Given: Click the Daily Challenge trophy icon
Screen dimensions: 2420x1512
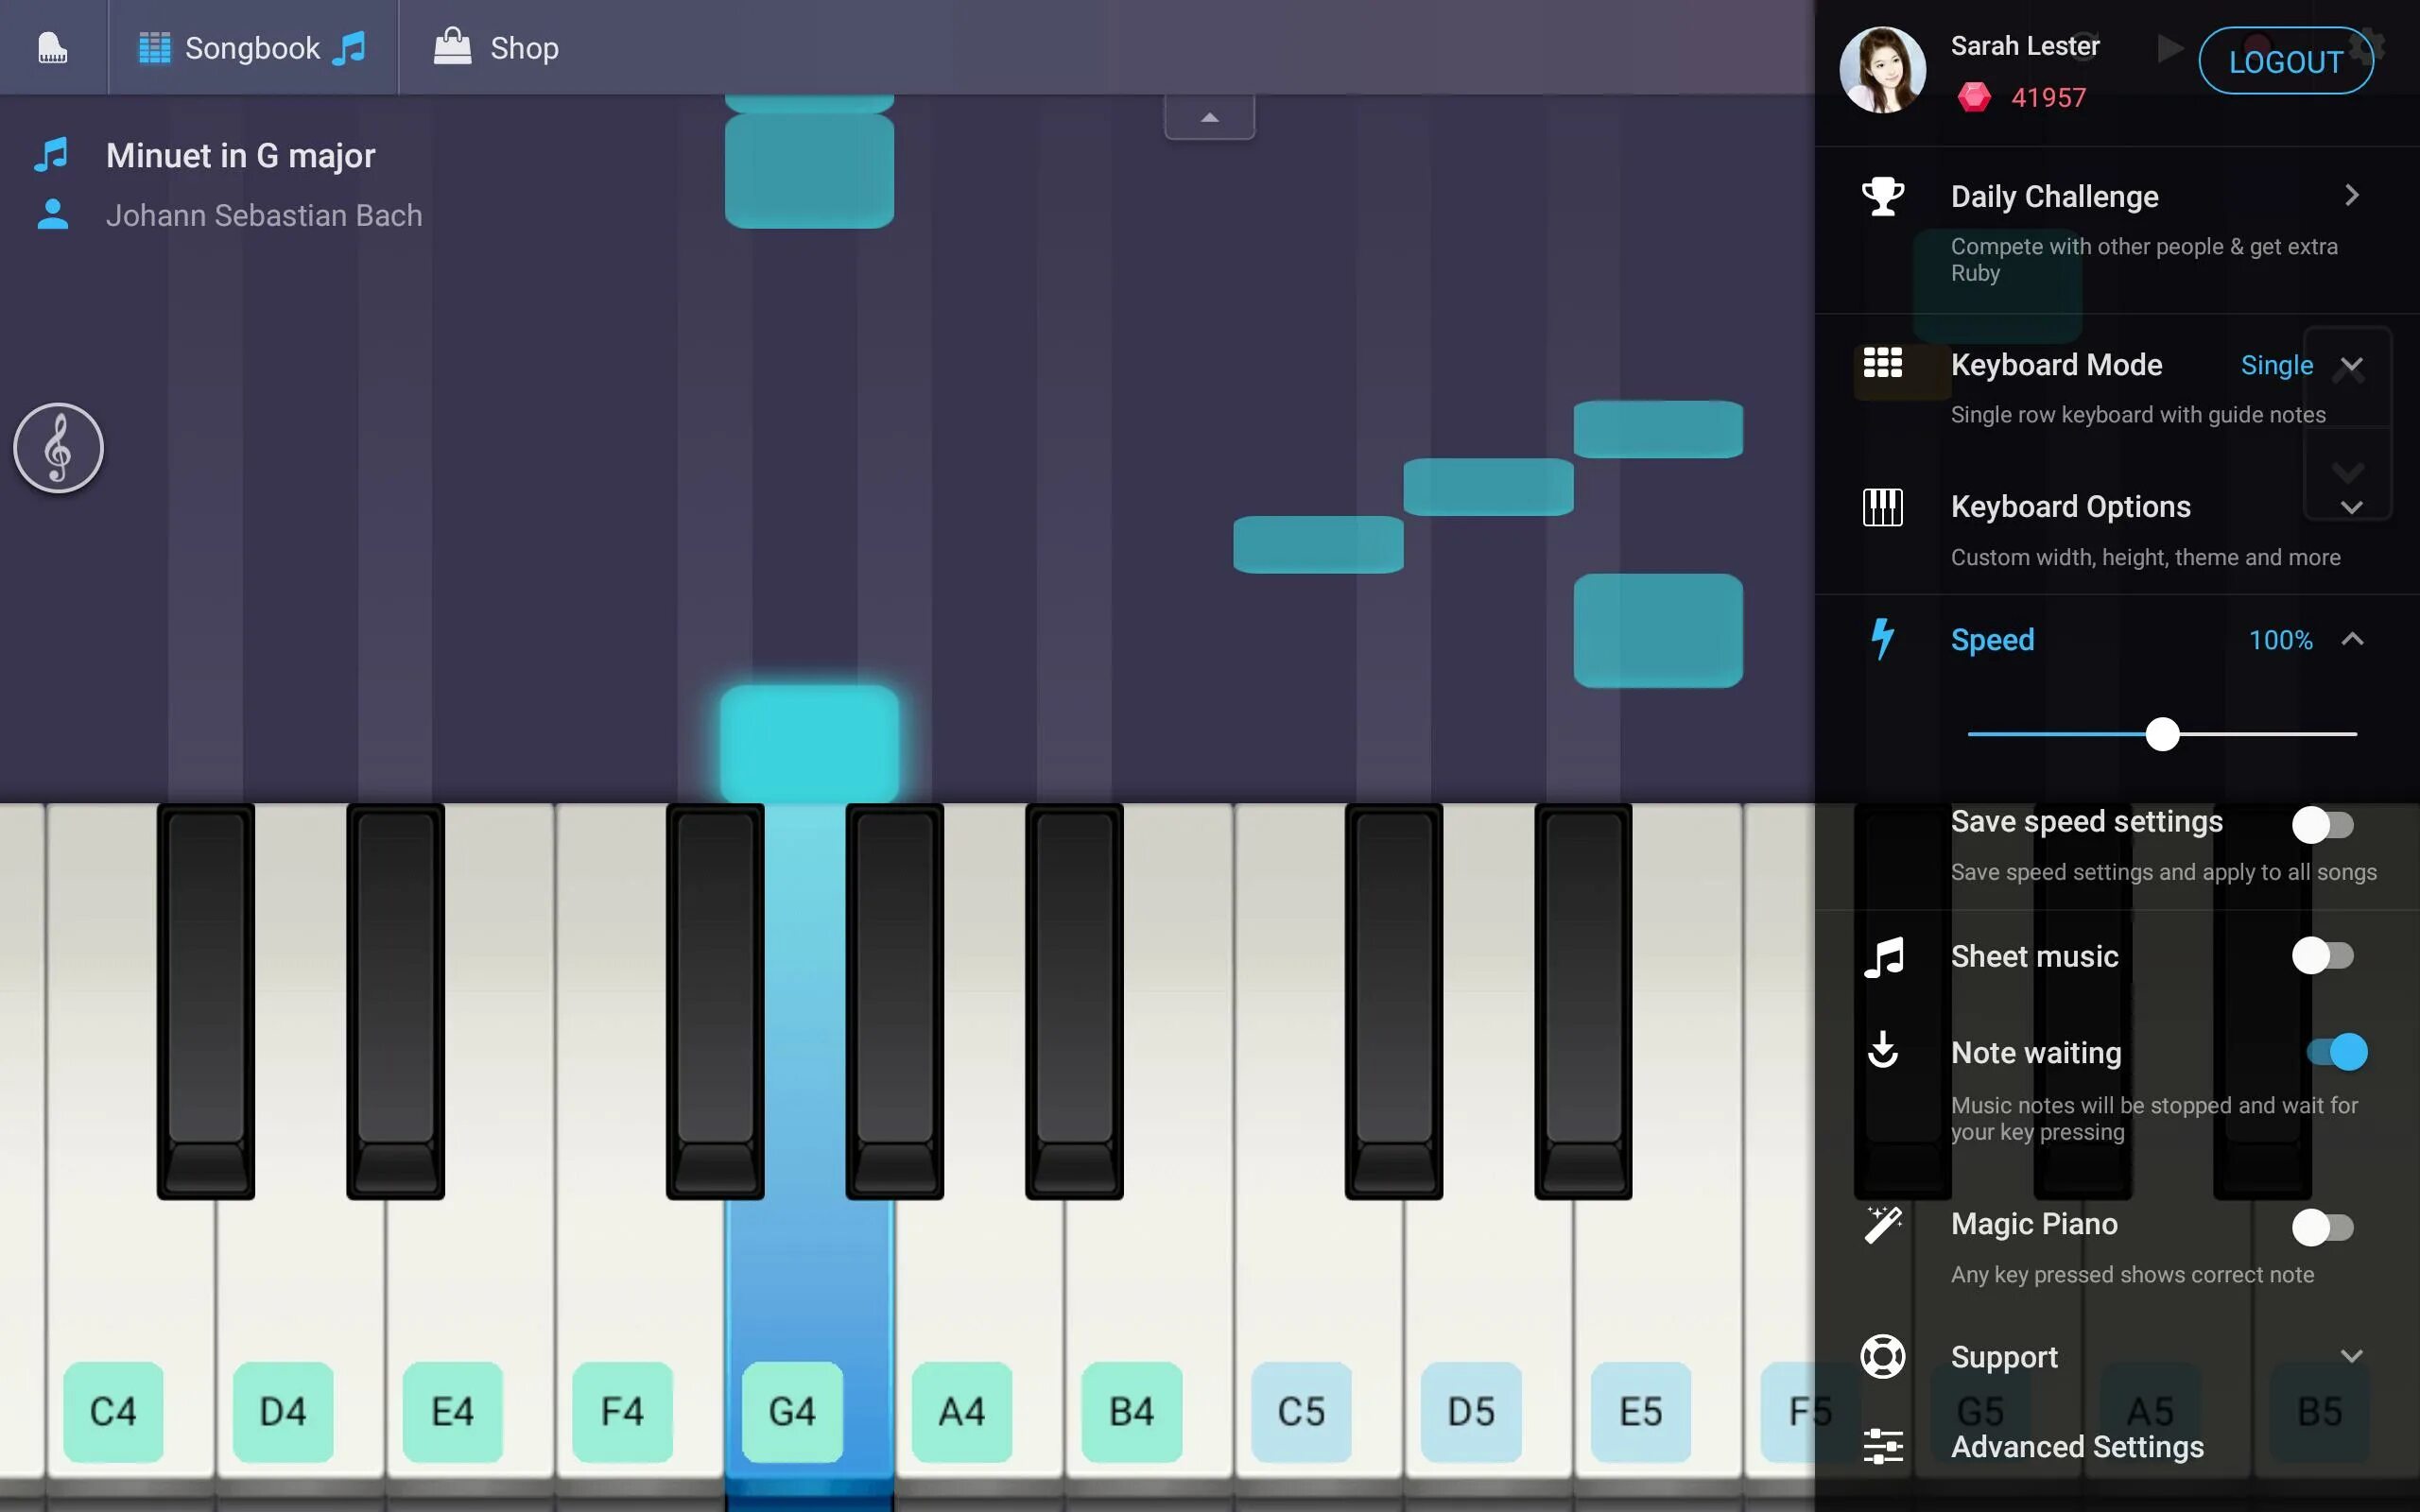Looking at the screenshot, I should pyautogui.click(x=1881, y=195).
